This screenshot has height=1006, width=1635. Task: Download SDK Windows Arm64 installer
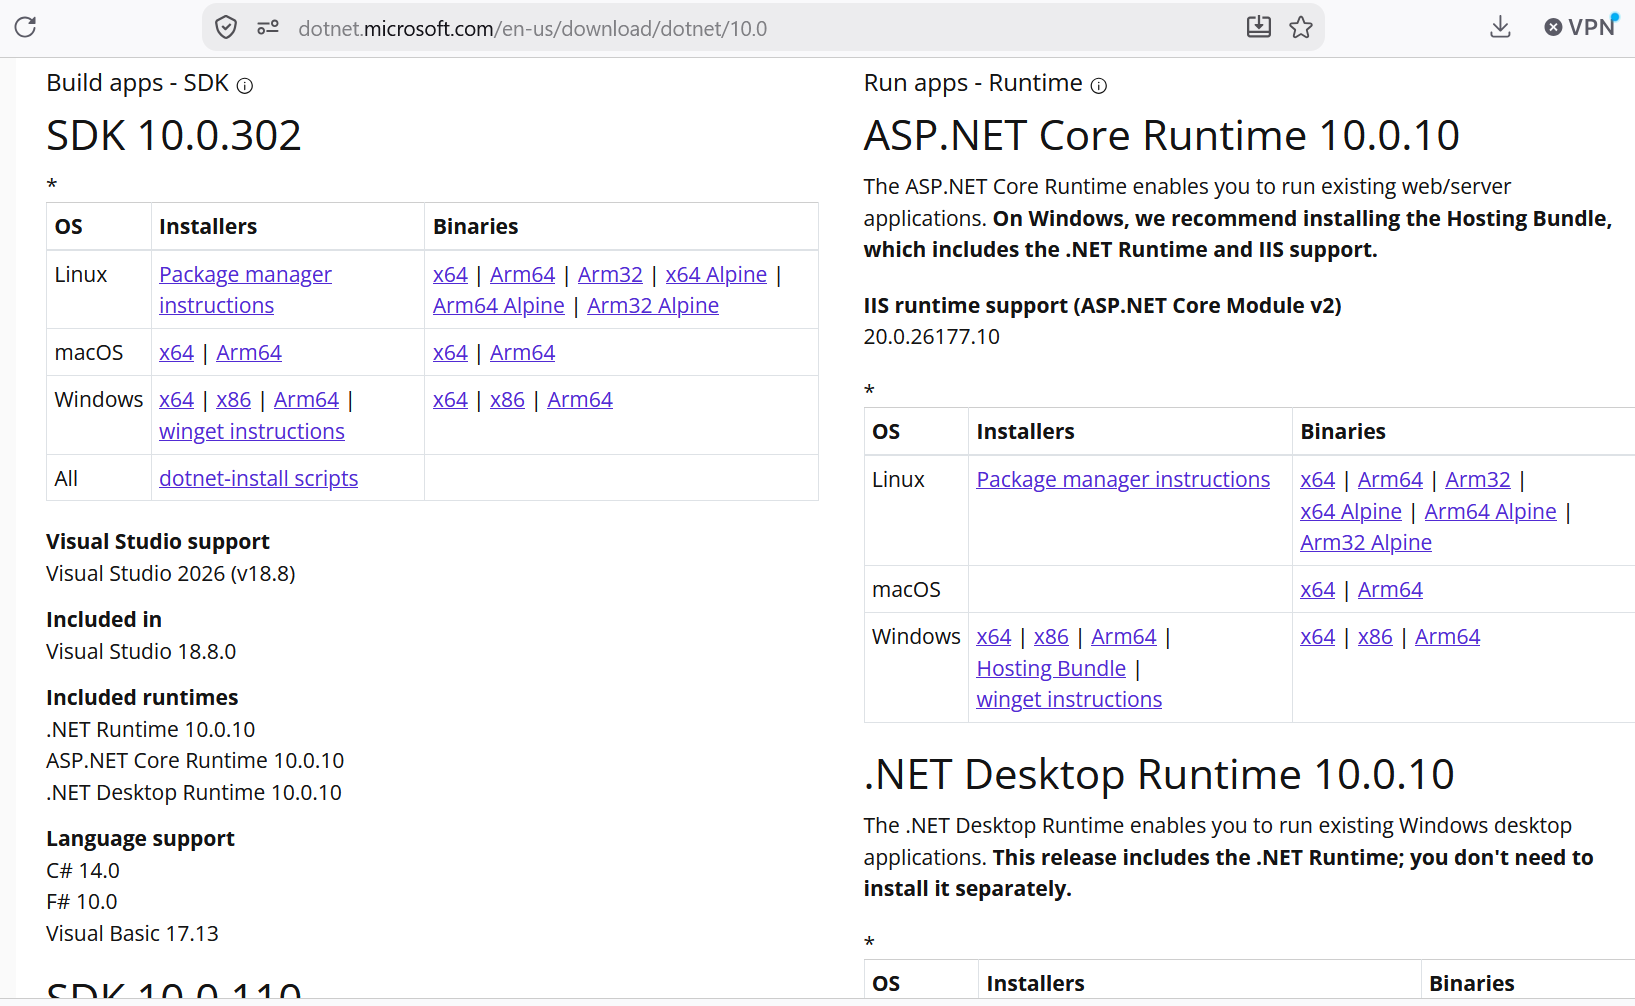click(306, 400)
